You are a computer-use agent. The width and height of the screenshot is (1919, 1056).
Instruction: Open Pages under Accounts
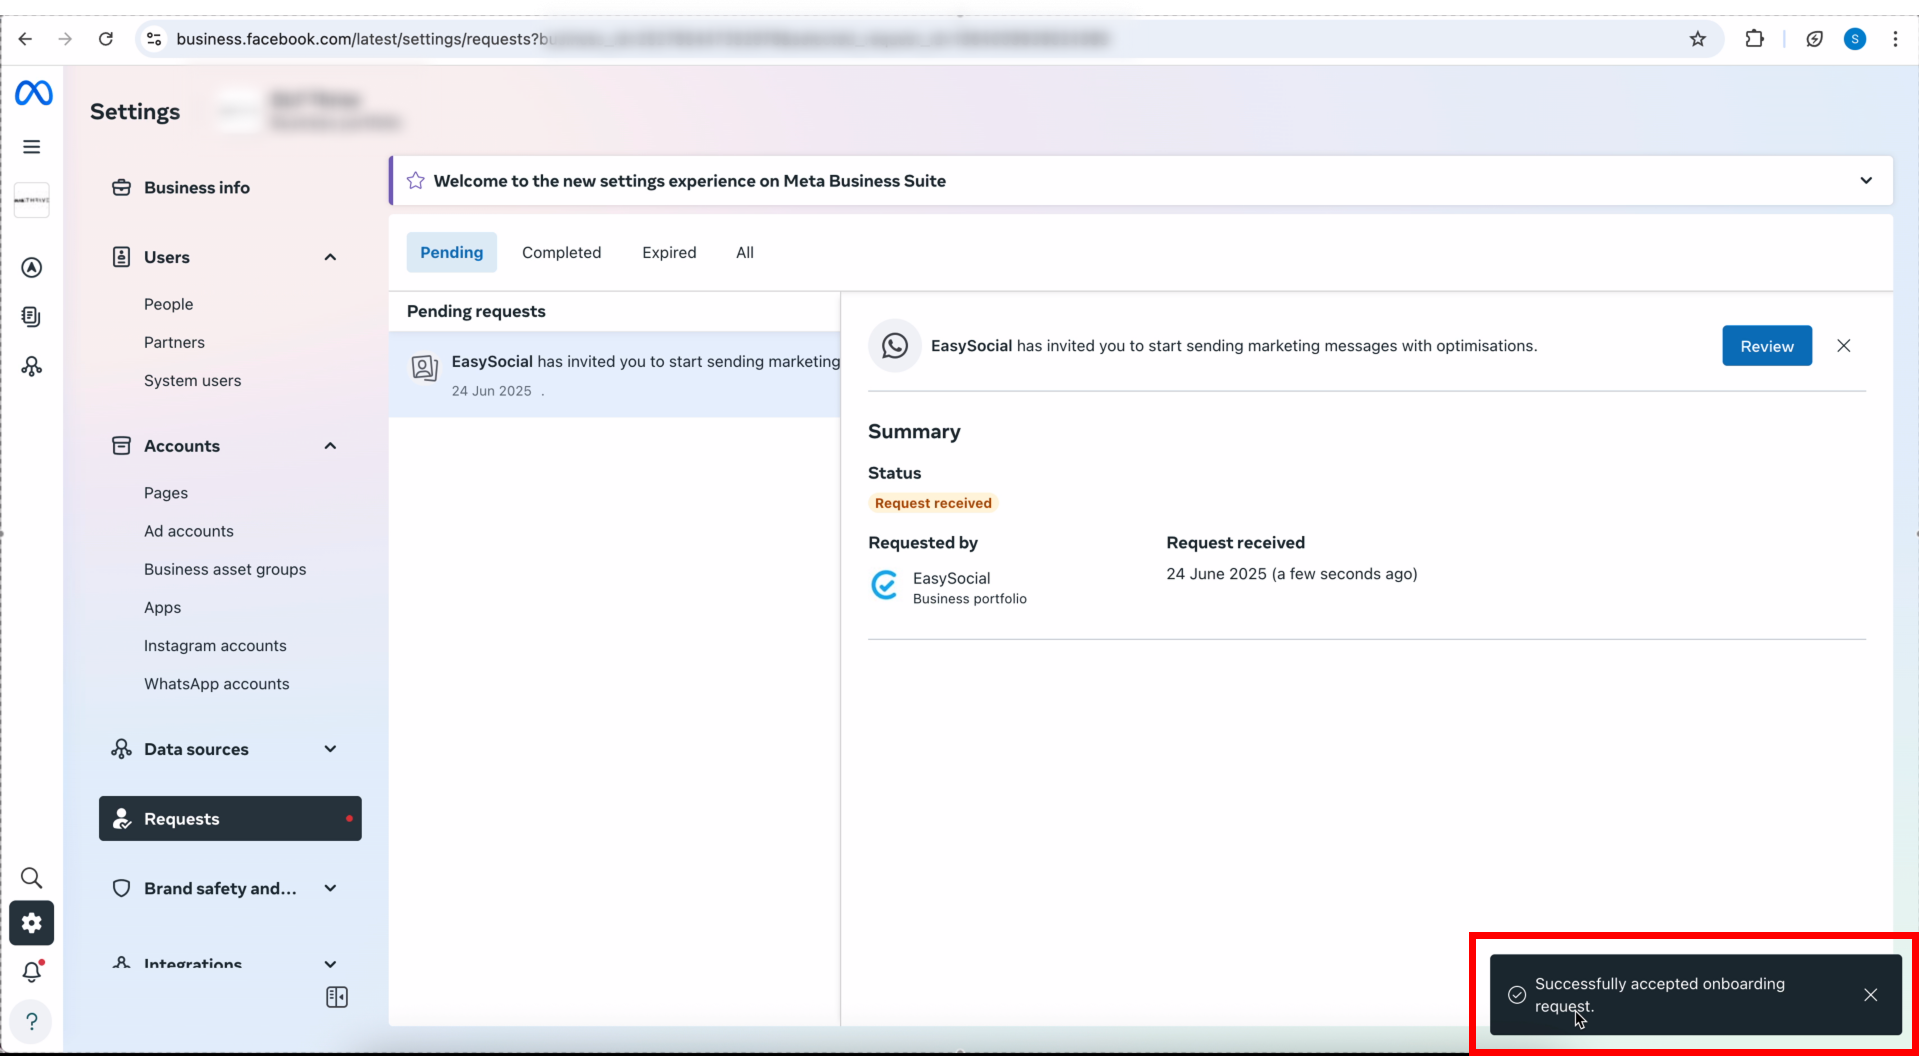point(166,493)
